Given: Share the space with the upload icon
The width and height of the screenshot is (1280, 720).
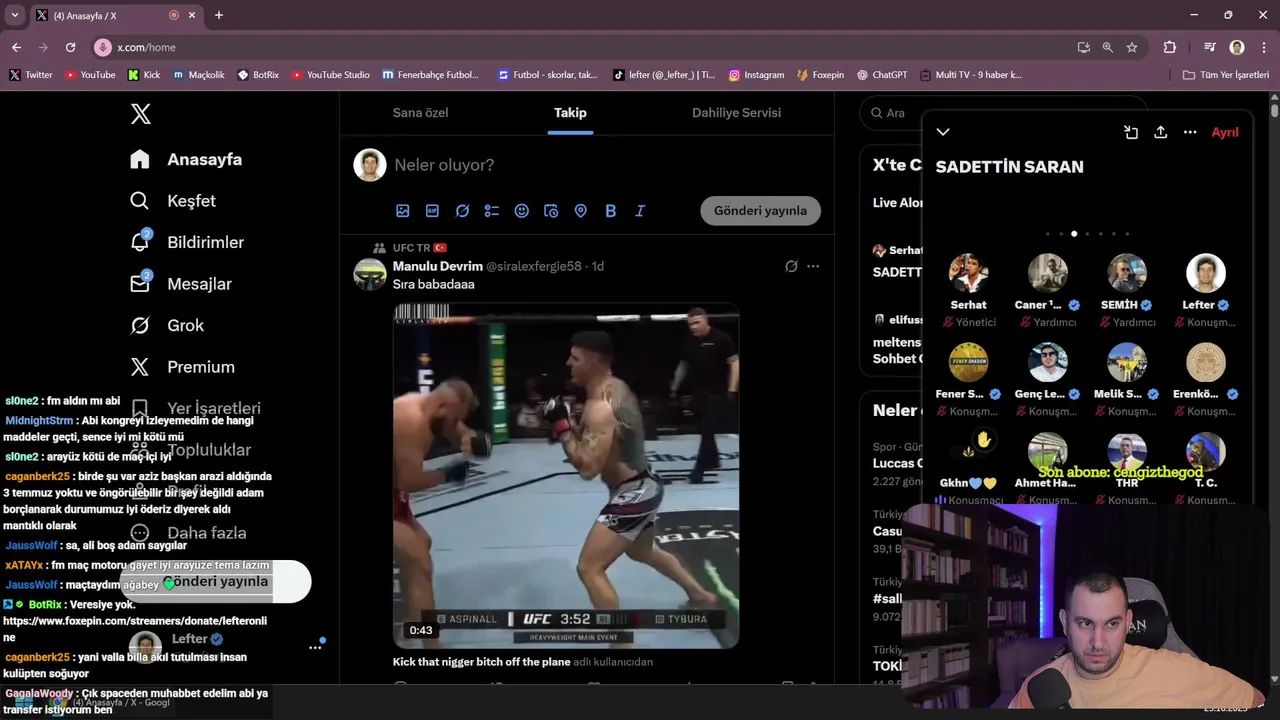Looking at the screenshot, I should [1160, 132].
